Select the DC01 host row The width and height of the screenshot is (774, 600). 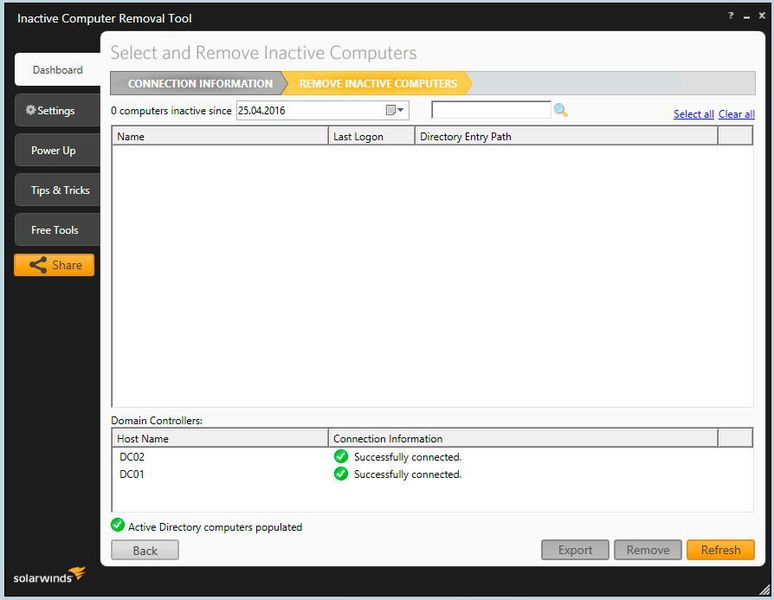pyautogui.click(x=432, y=474)
